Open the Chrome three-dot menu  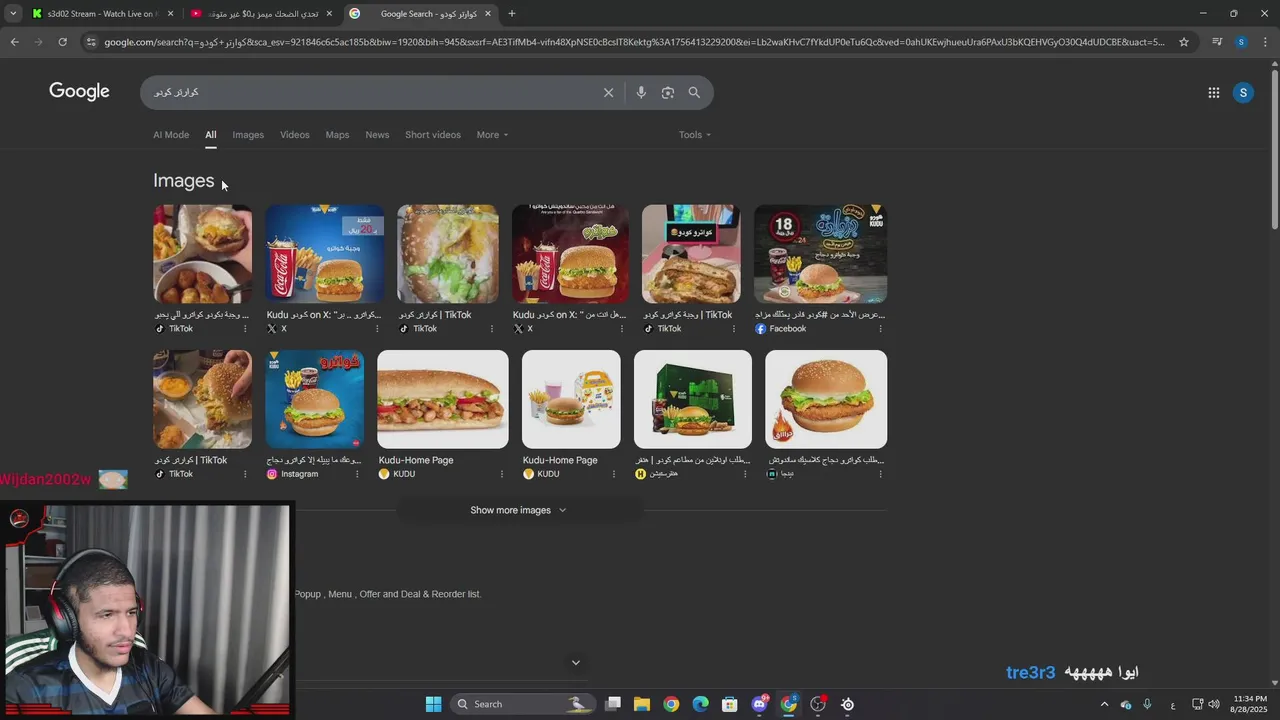click(x=1265, y=42)
